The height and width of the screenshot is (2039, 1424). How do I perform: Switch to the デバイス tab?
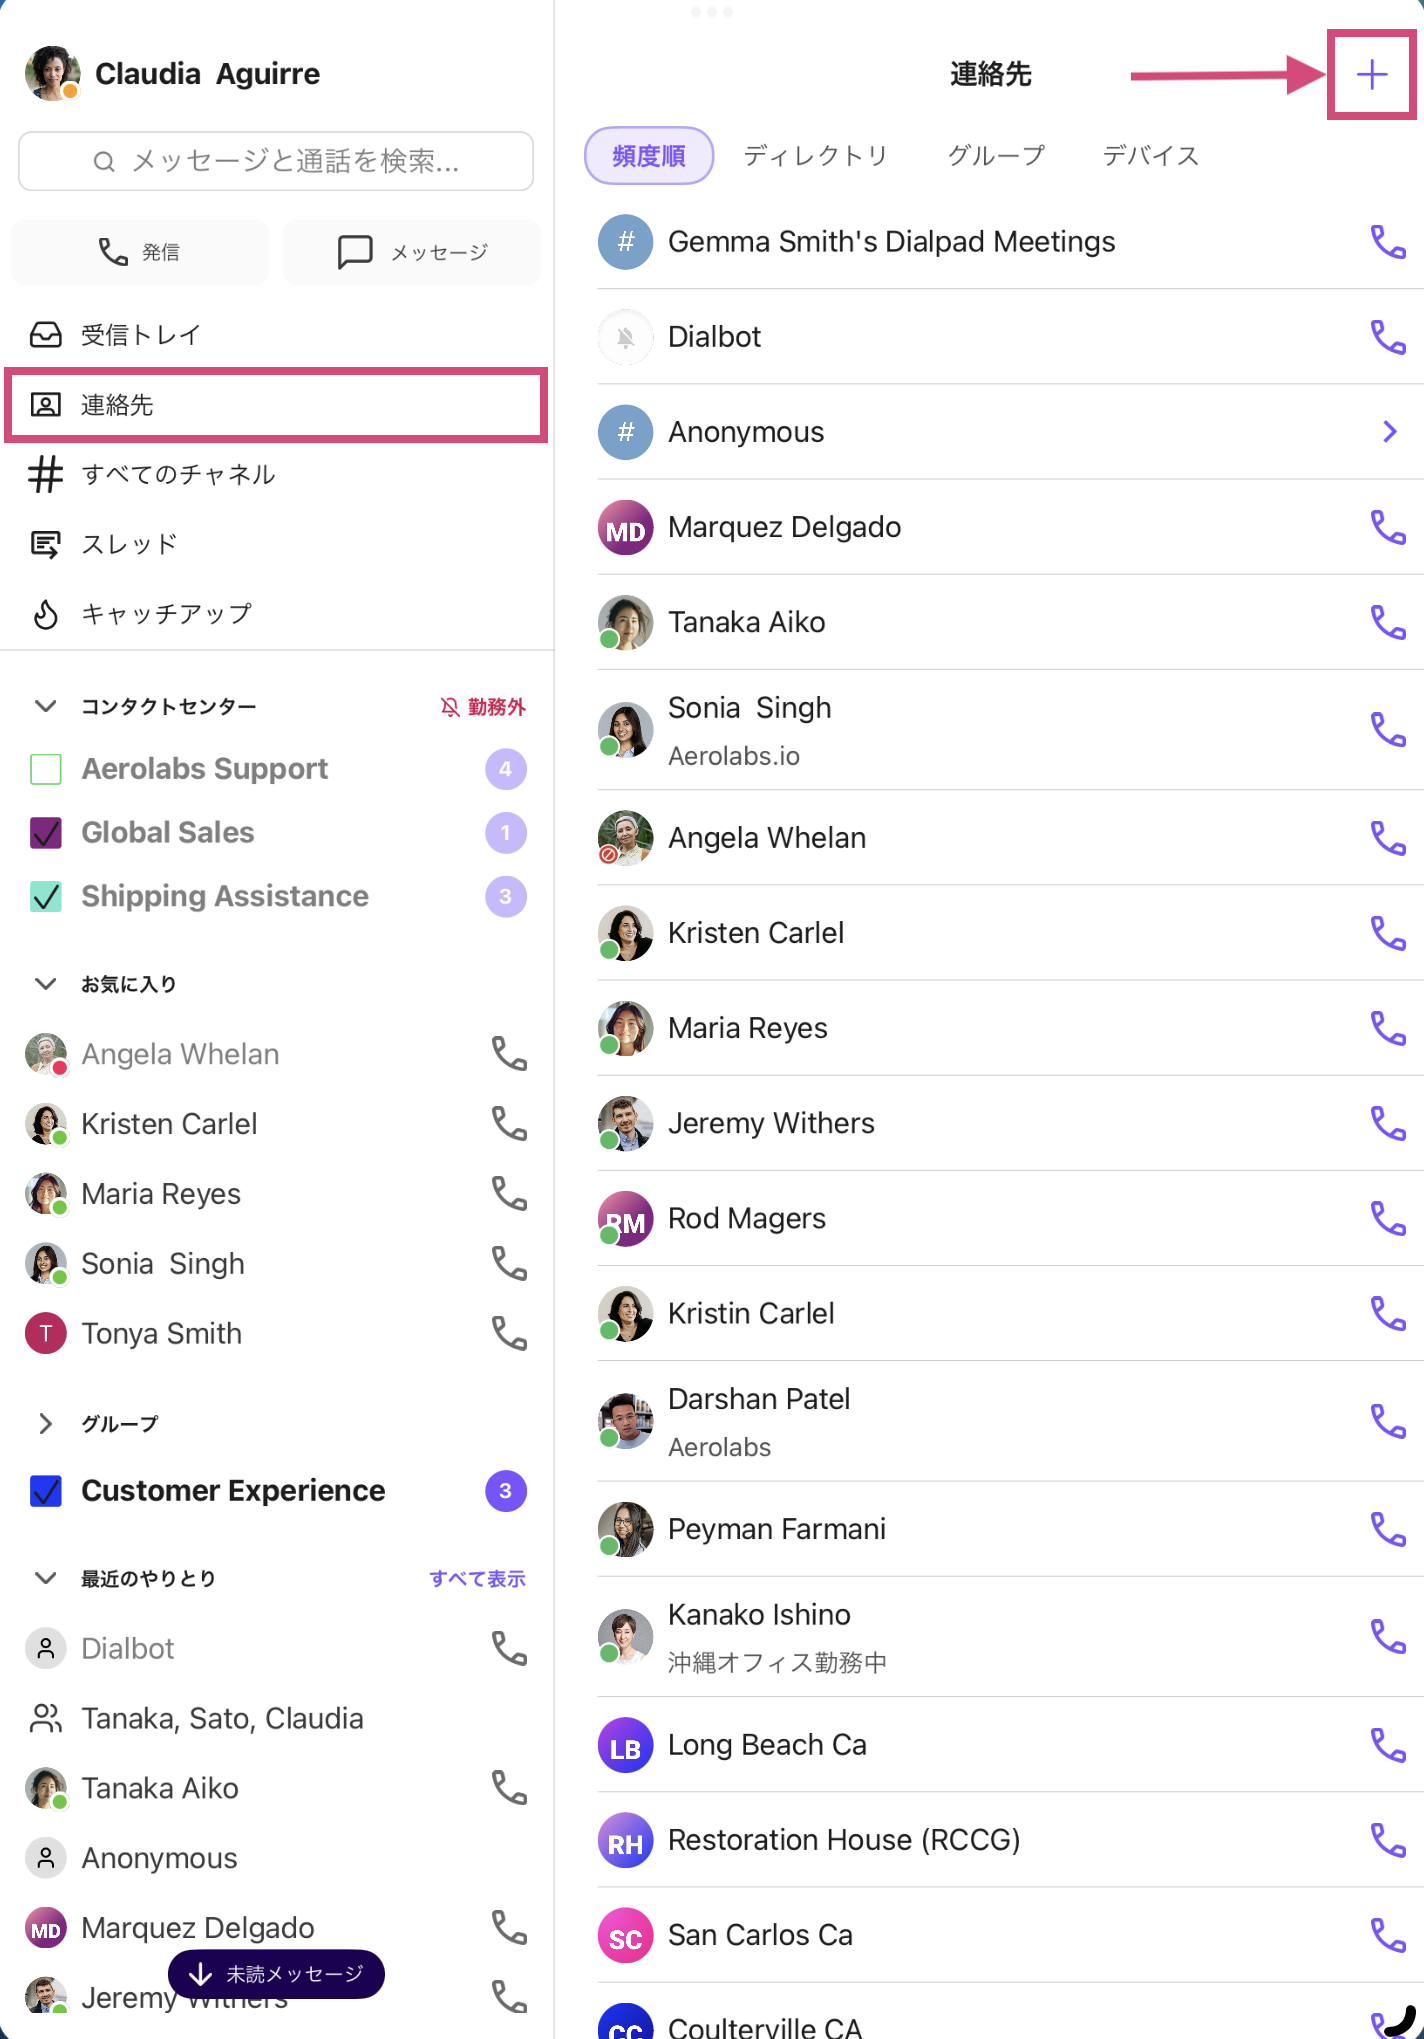[1151, 156]
